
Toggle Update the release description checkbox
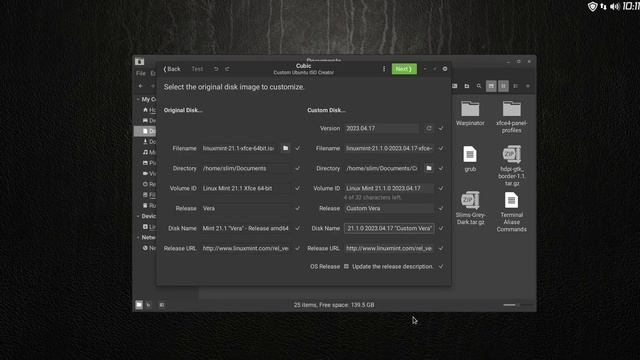[x=346, y=267]
